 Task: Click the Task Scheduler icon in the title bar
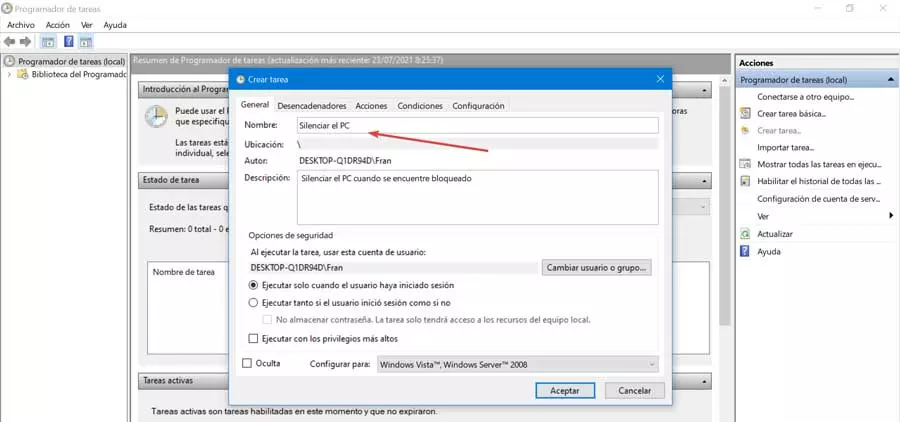(x=7, y=9)
